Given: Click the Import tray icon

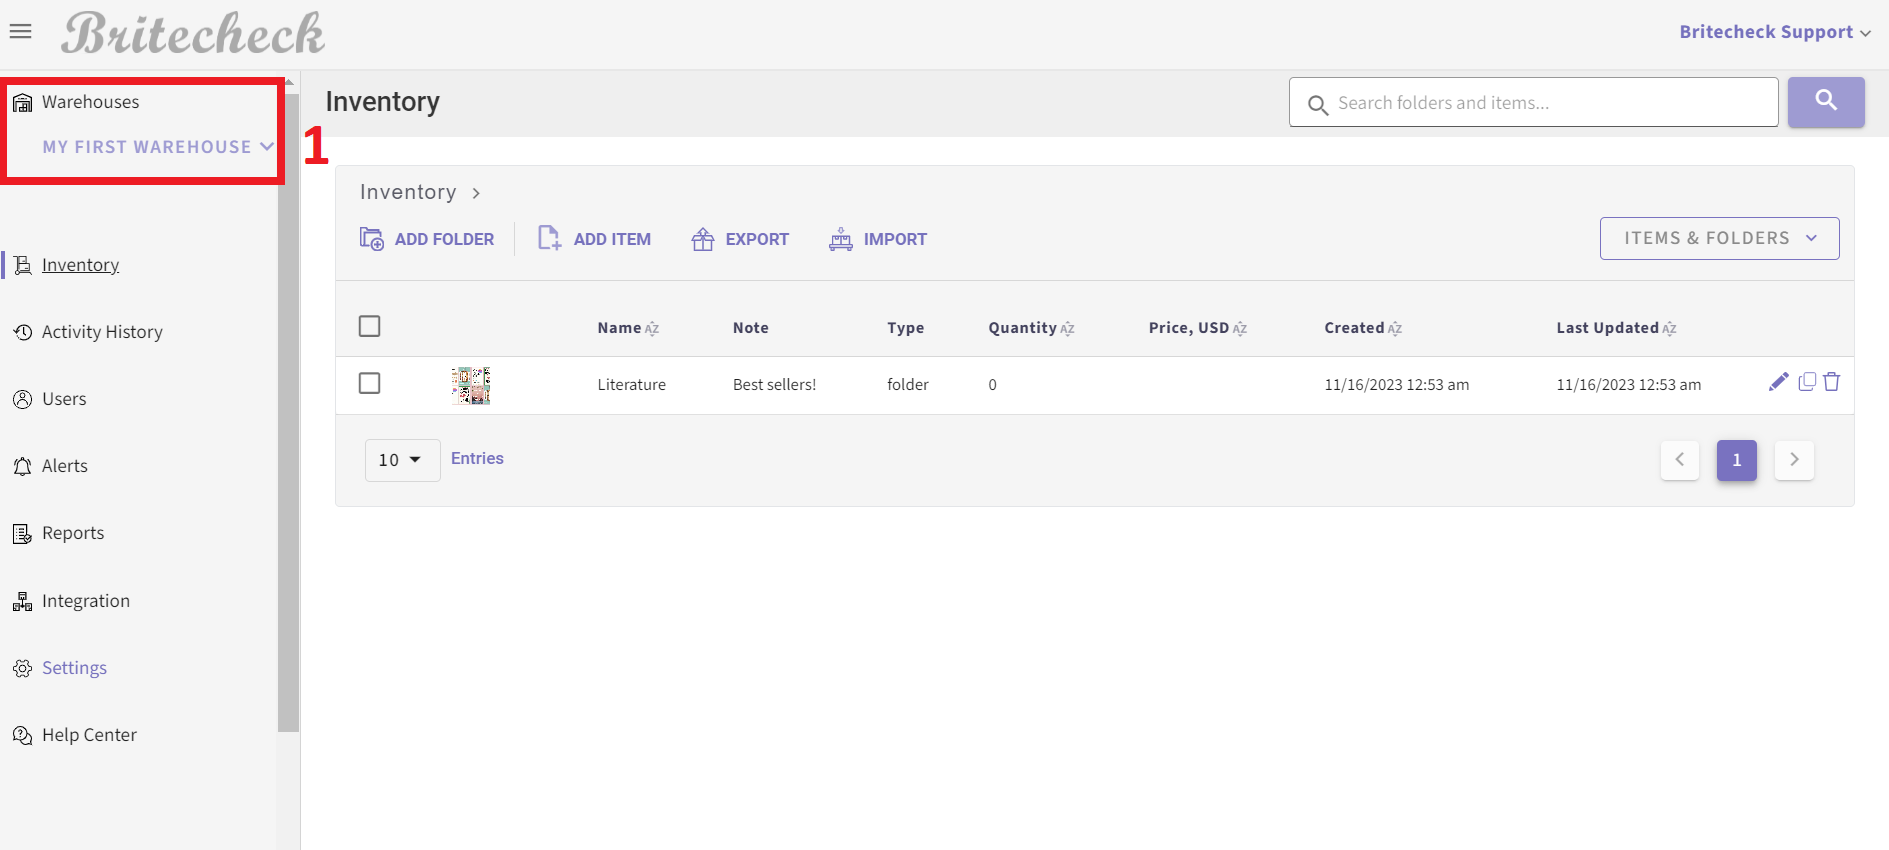Looking at the screenshot, I should (x=841, y=239).
